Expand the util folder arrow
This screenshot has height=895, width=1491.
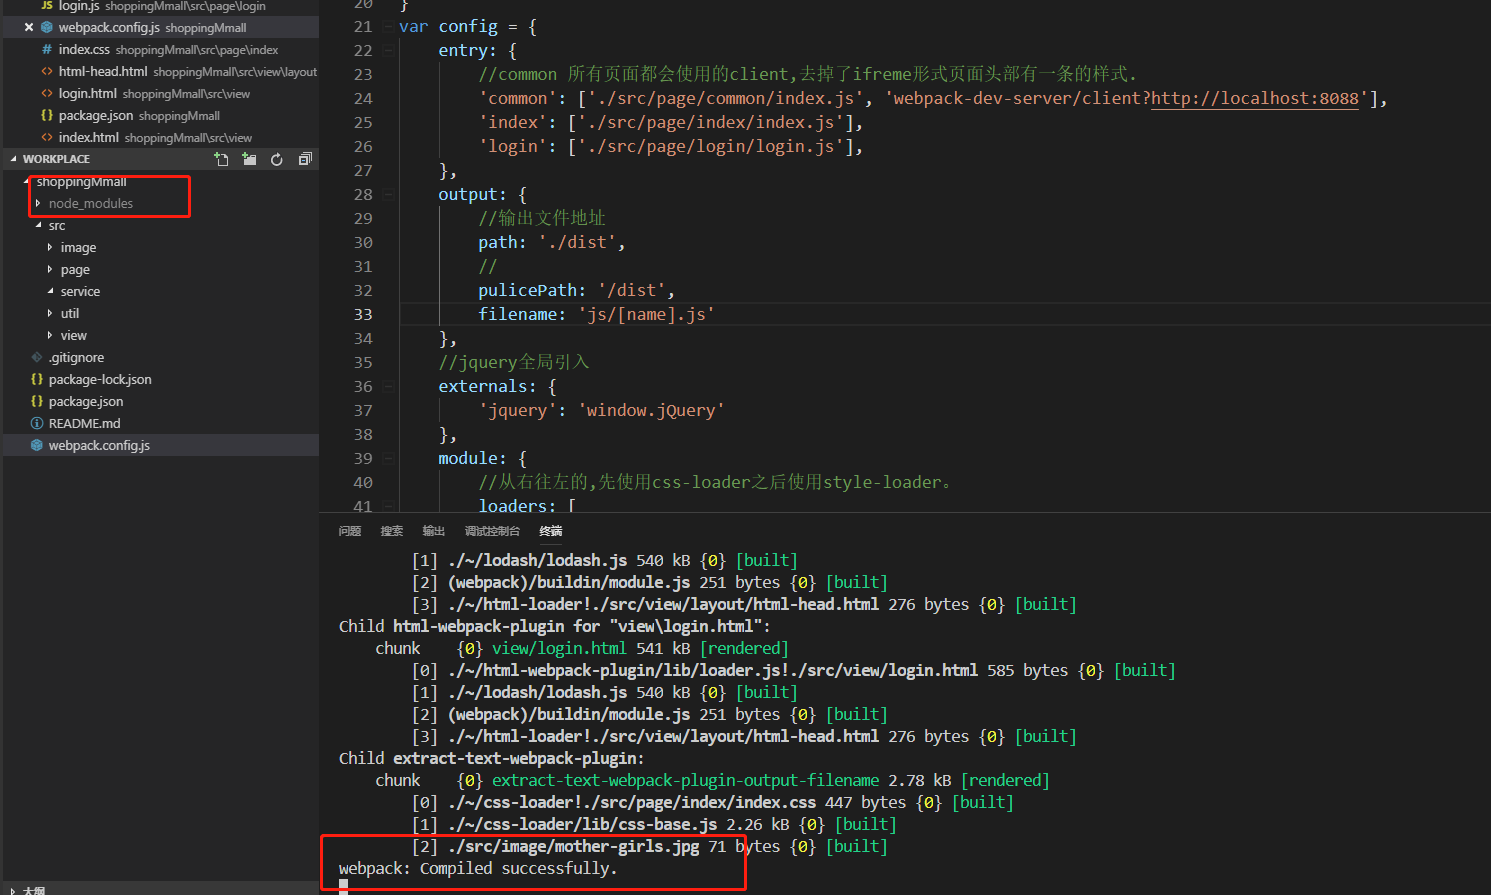click(50, 313)
